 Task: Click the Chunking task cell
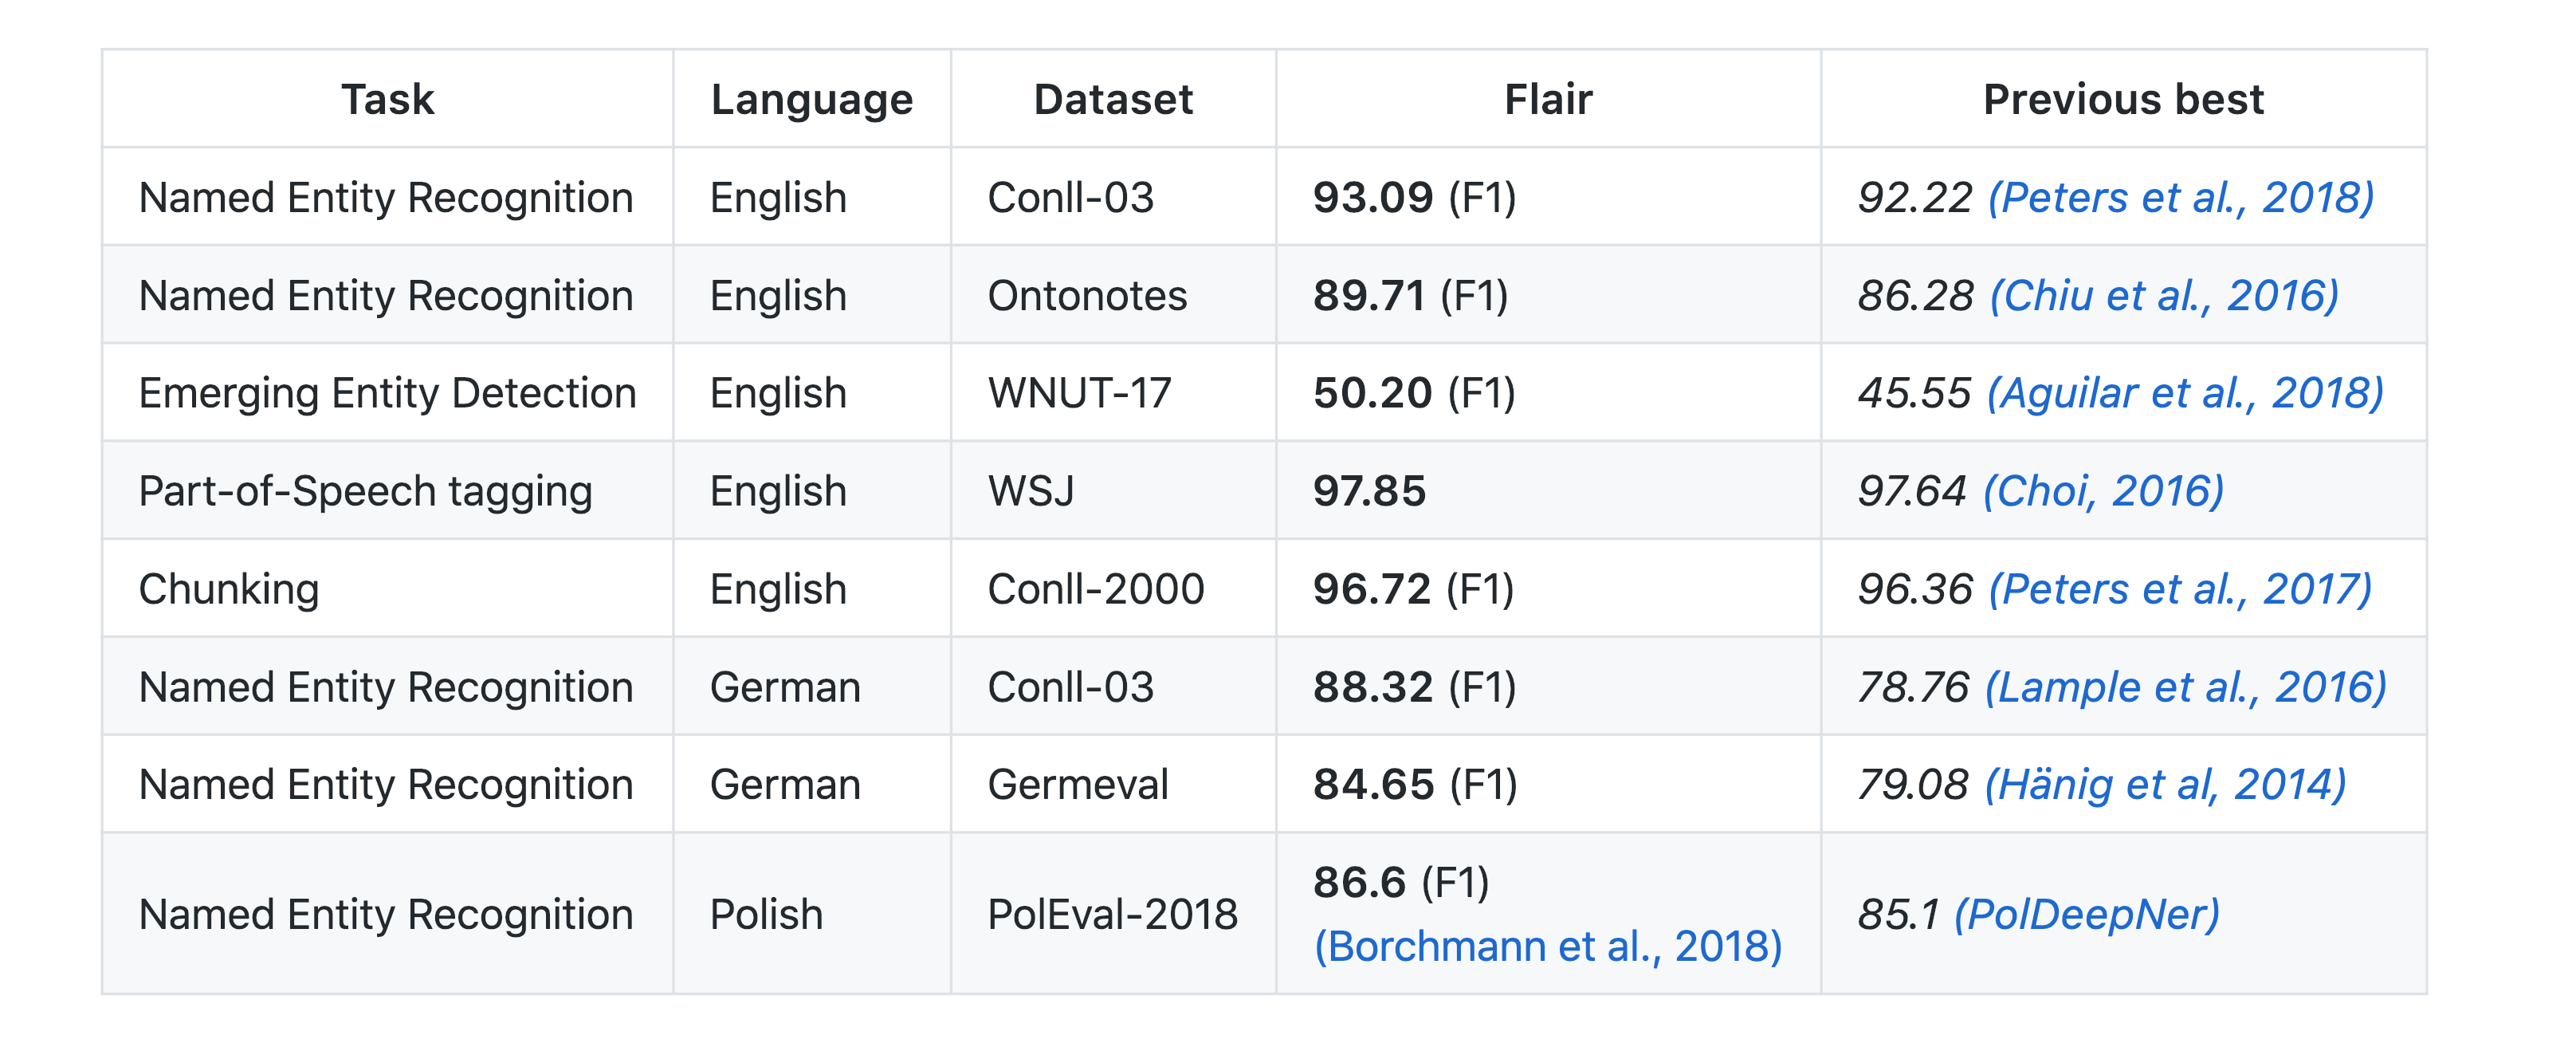pyautogui.click(x=229, y=589)
